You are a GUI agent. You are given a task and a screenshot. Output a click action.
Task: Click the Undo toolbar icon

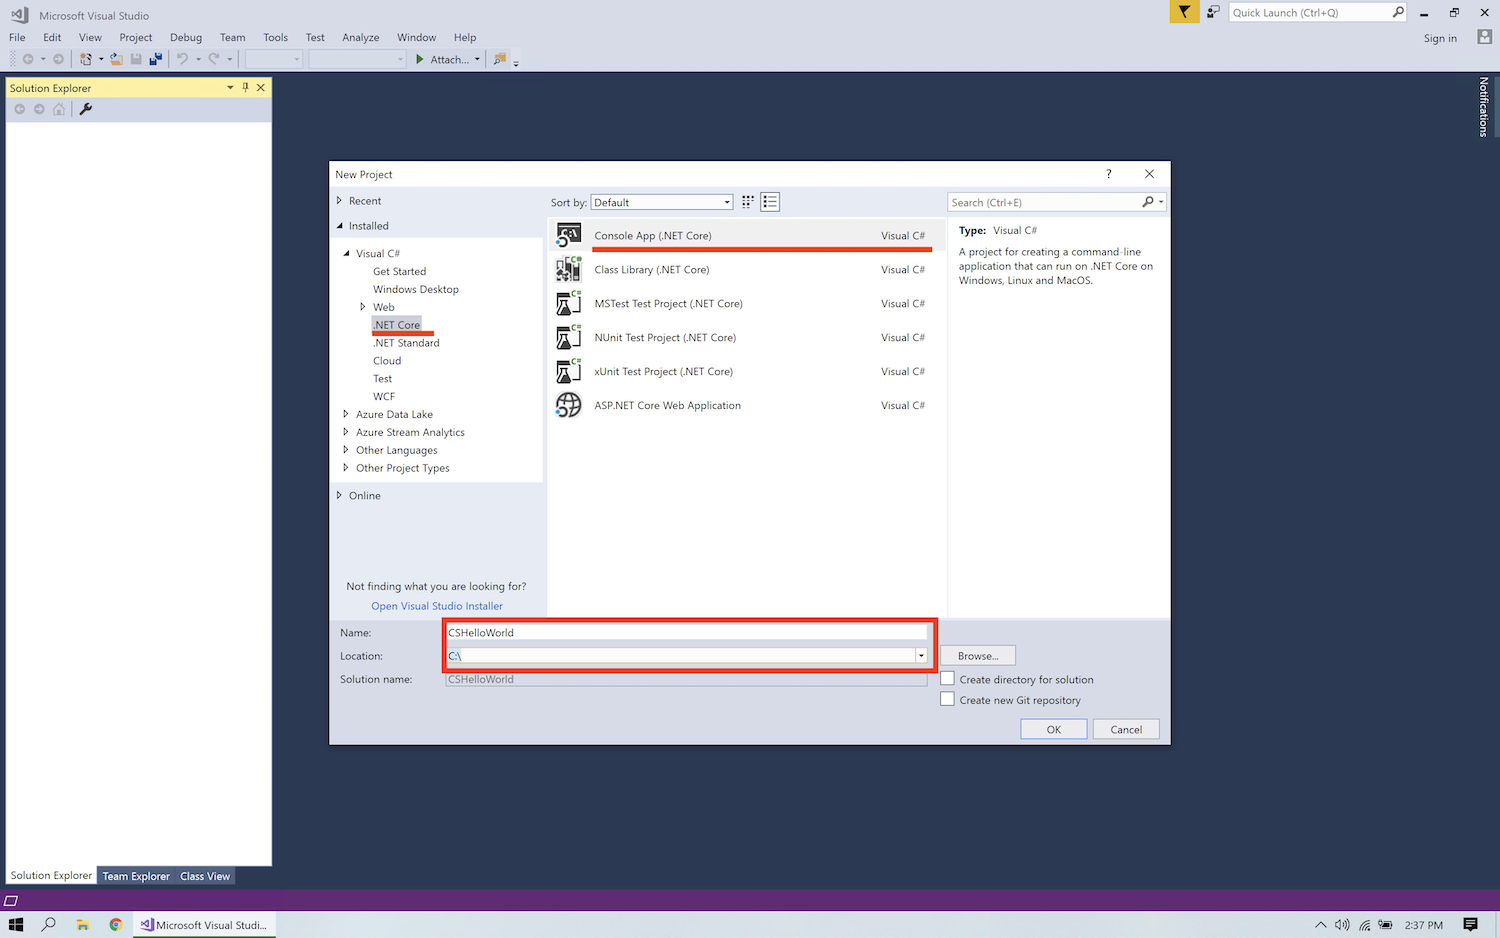(x=182, y=59)
